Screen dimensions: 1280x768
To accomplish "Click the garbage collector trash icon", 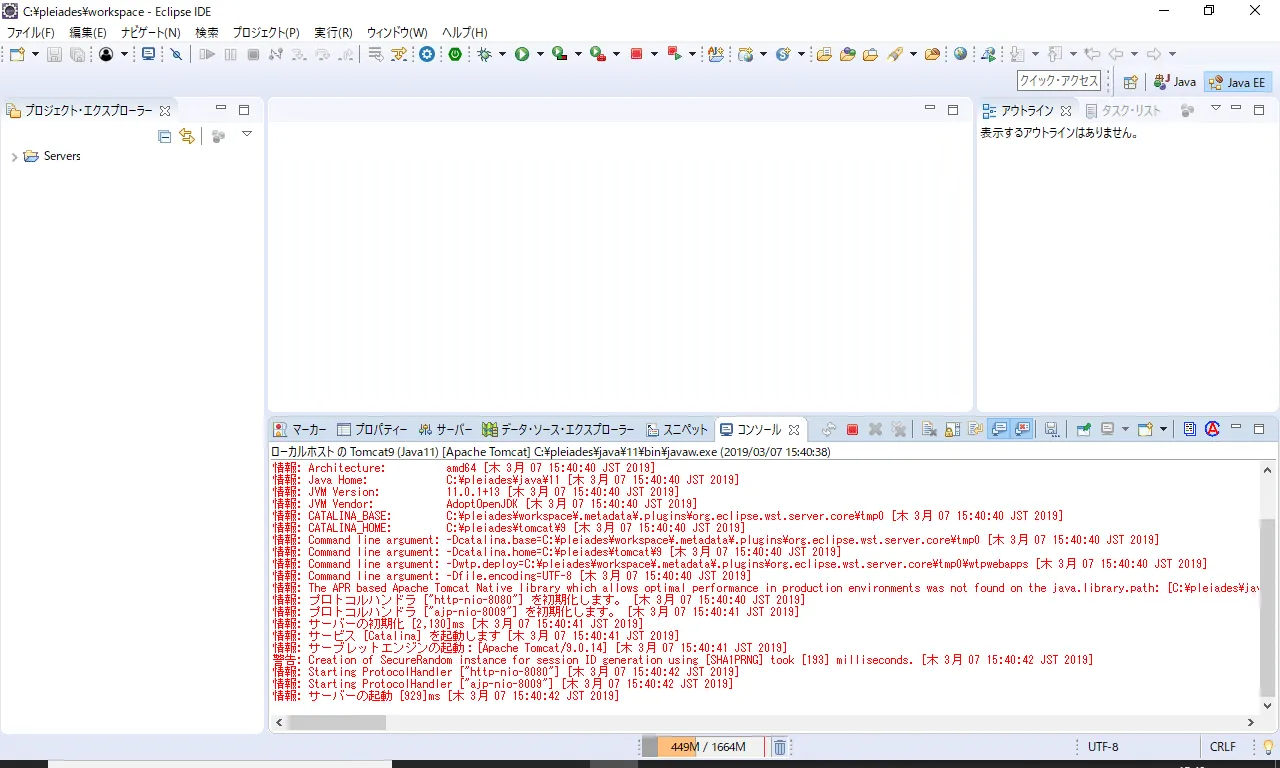I will tap(780, 747).
